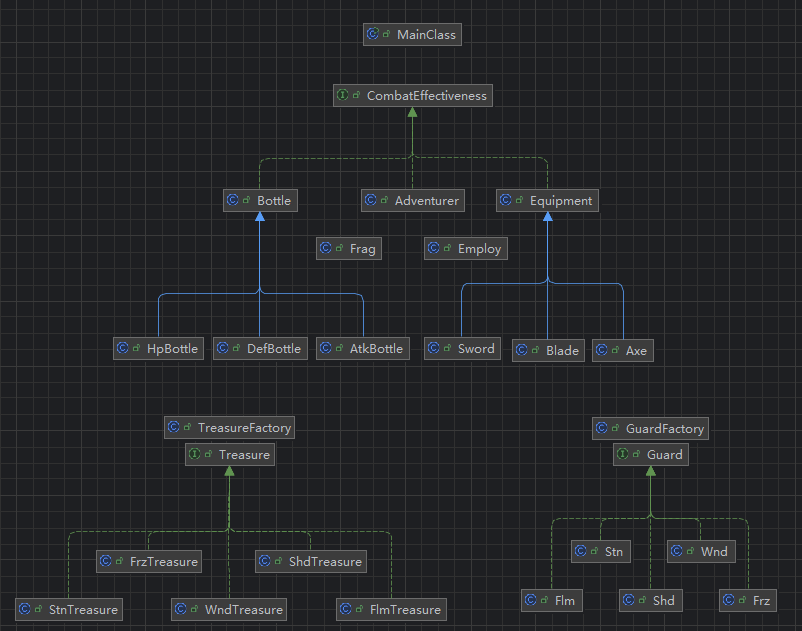This screenshot has height=631, width=802.
Task: Select the Employ class node
Action: coord(467,248)
